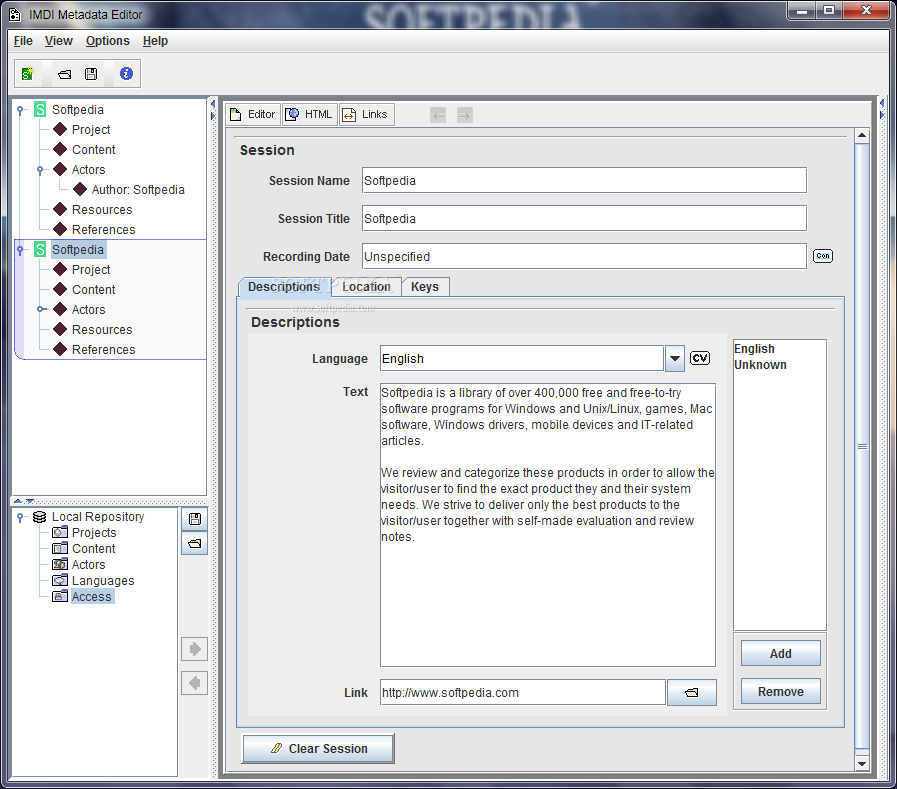Select the Descriptions tab

tap(284, 287)
